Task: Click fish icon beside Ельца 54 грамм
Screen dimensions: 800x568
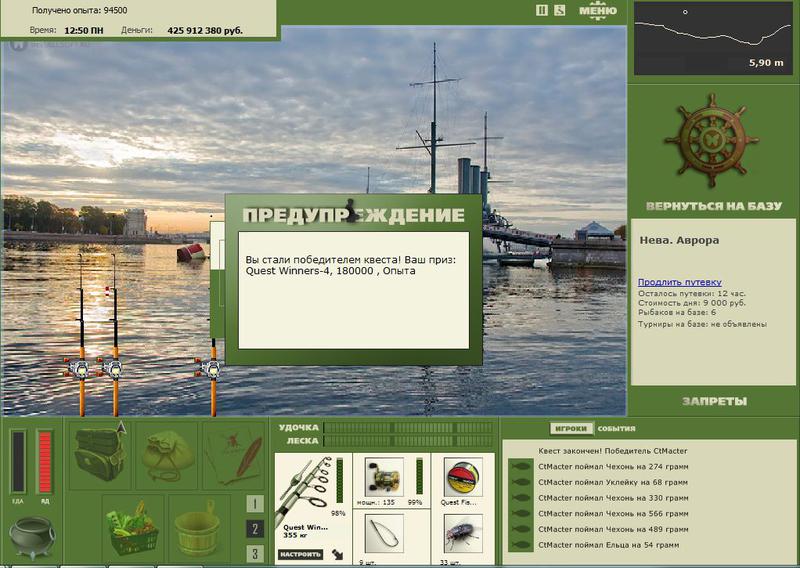Action: click(520, 545)
